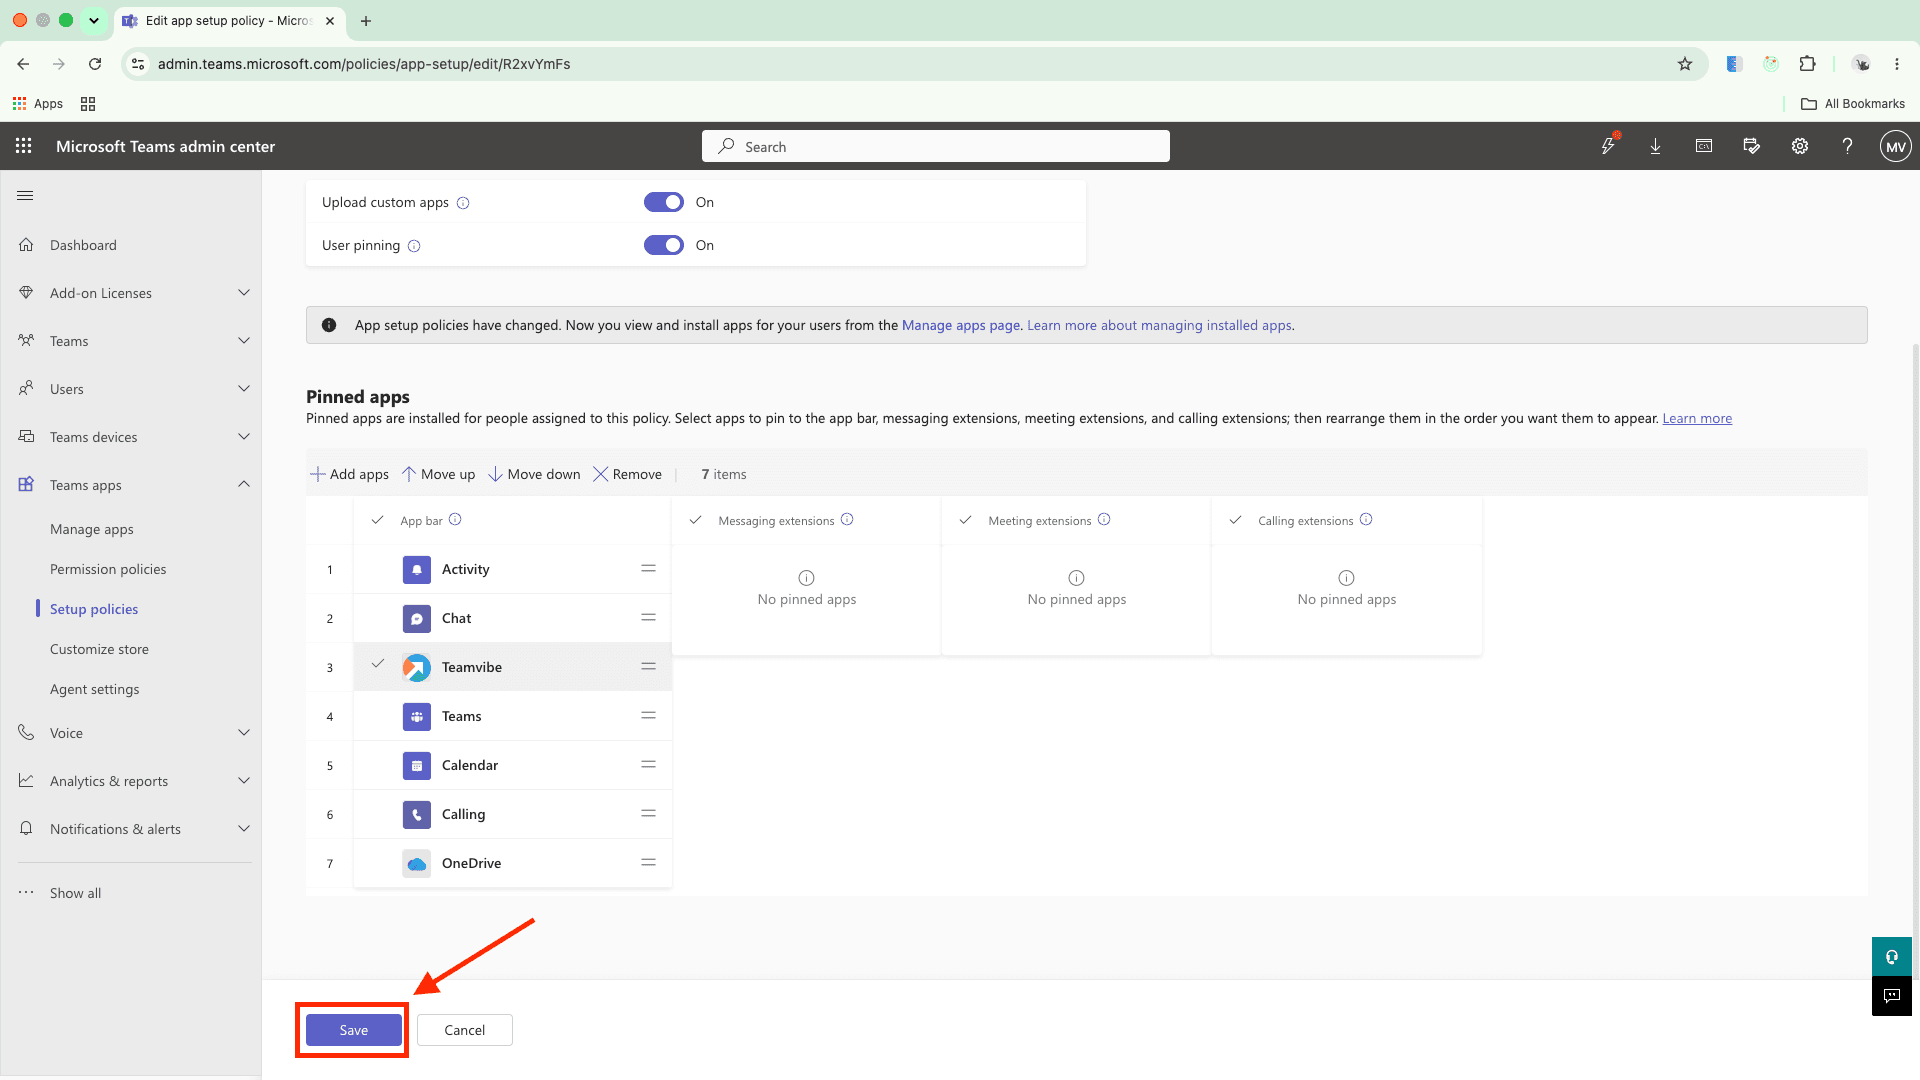Move the selected app up
1920x1080 pixels.
pos(438,474)
